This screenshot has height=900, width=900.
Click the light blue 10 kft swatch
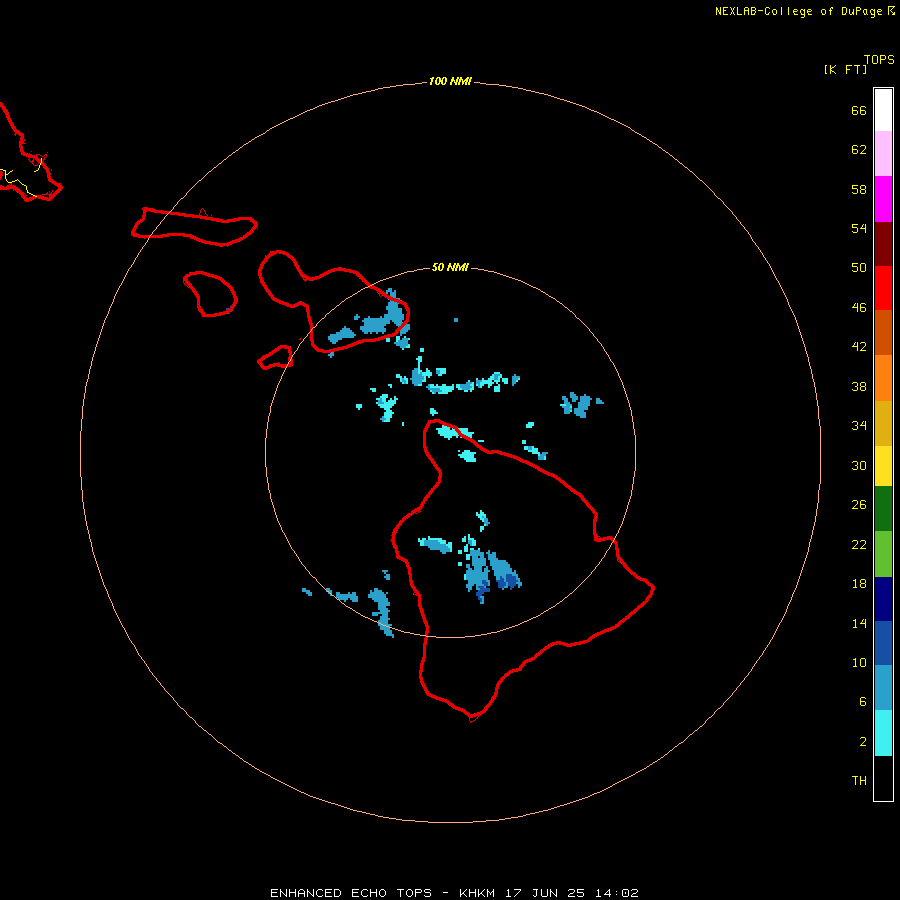click(883, 688)
